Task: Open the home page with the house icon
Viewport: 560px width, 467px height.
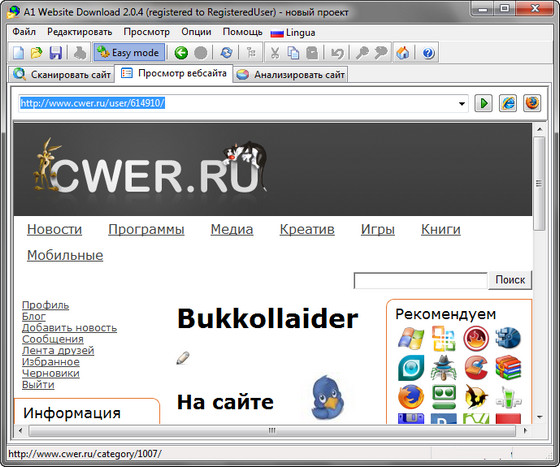Action: click(x=402, y=53)
